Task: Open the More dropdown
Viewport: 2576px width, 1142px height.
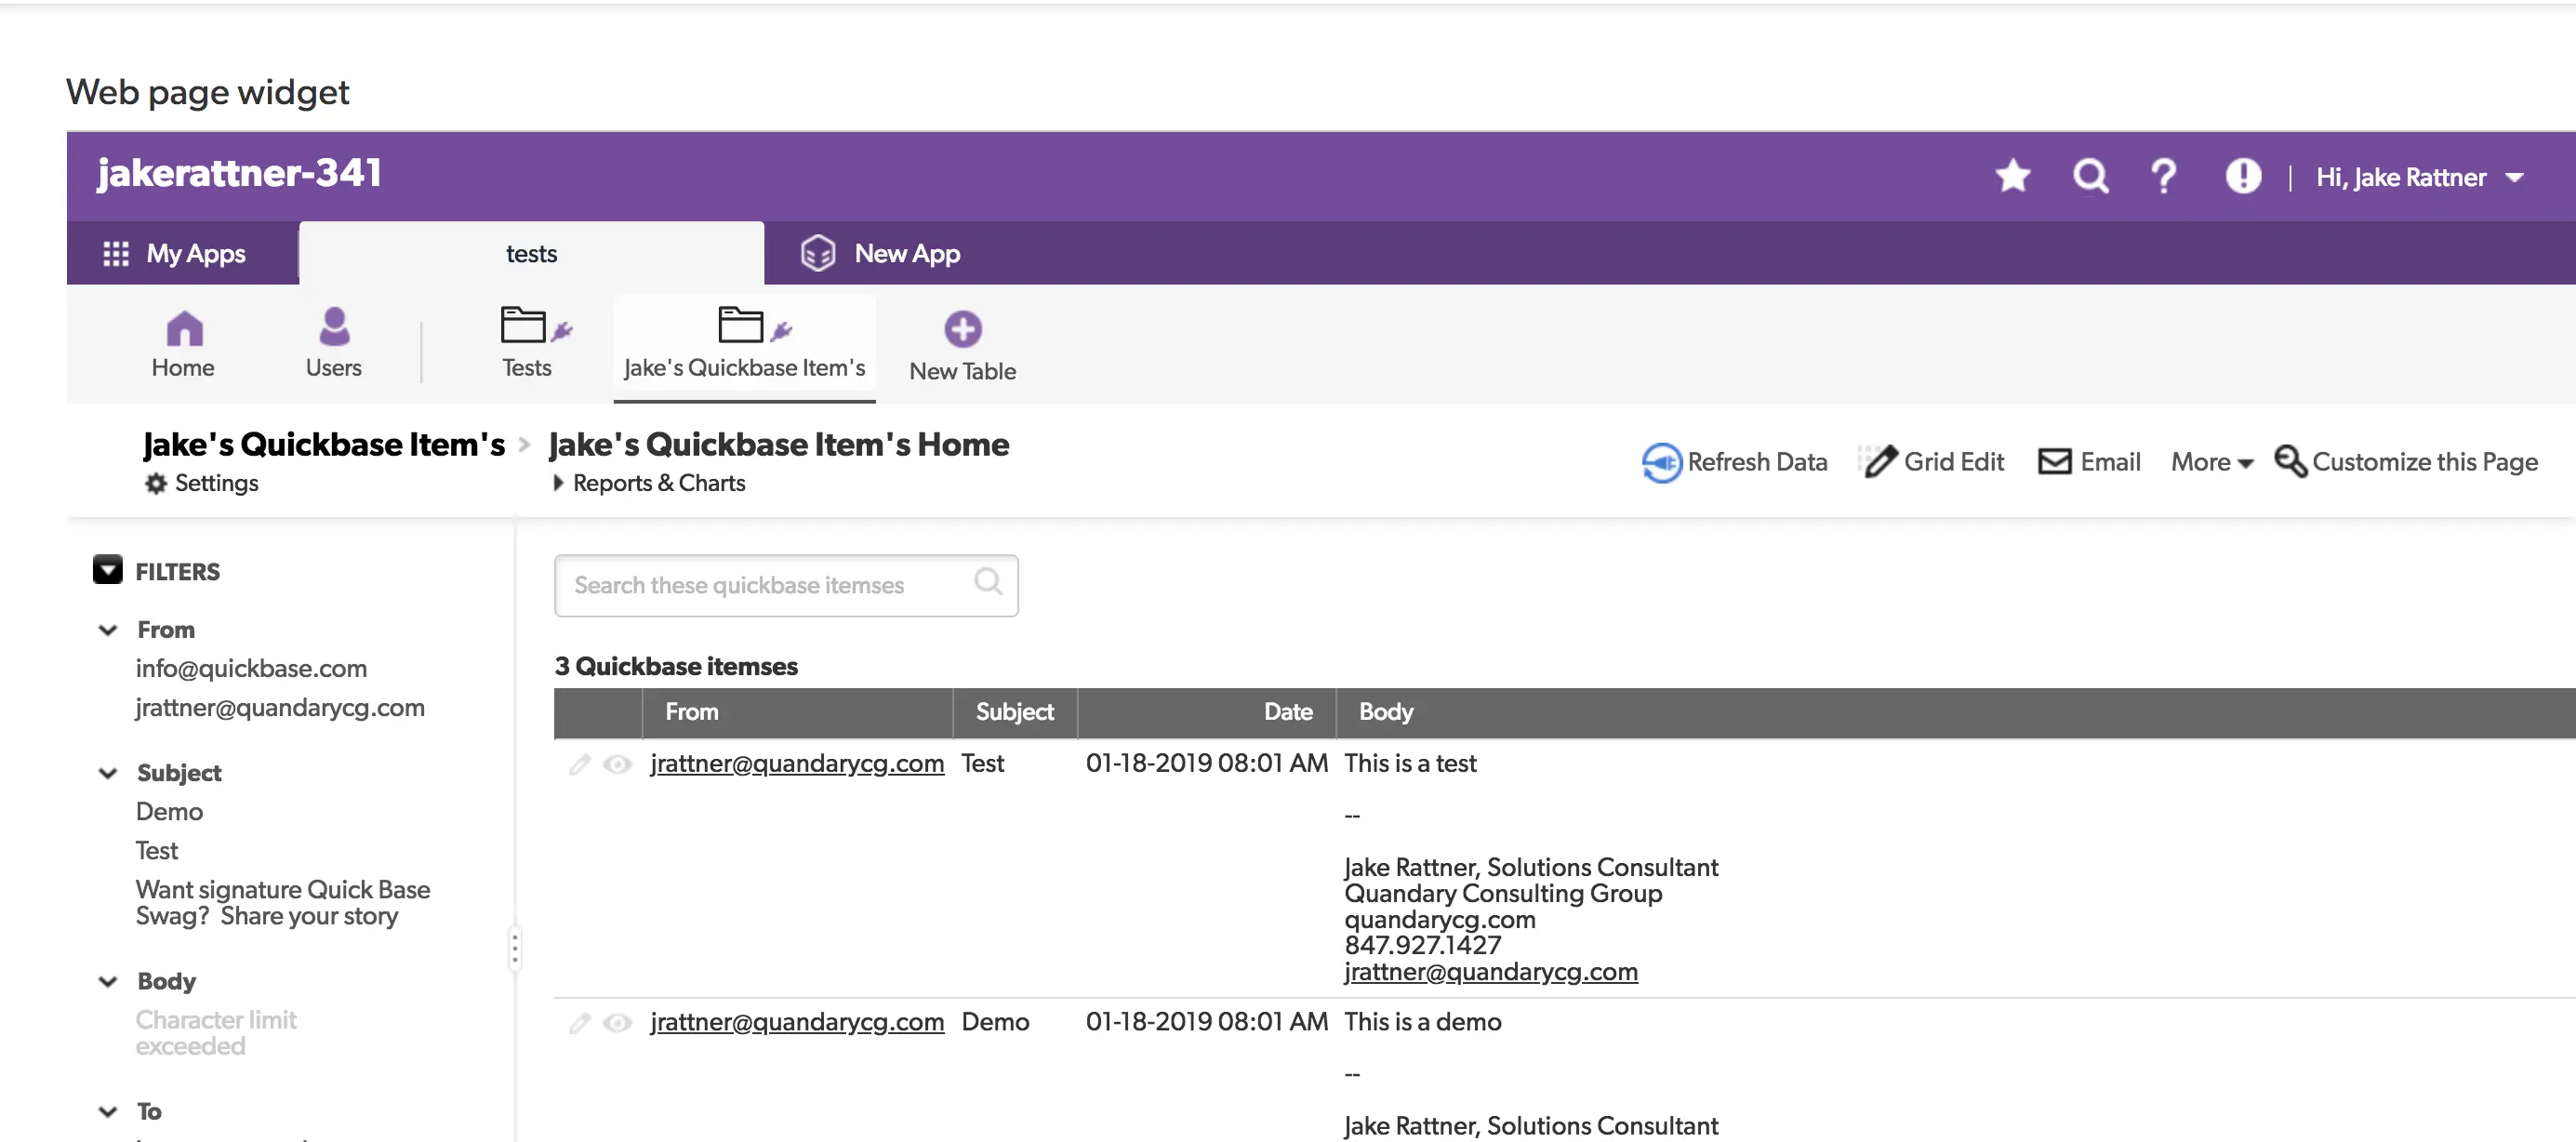Action: pos(2211,462)
